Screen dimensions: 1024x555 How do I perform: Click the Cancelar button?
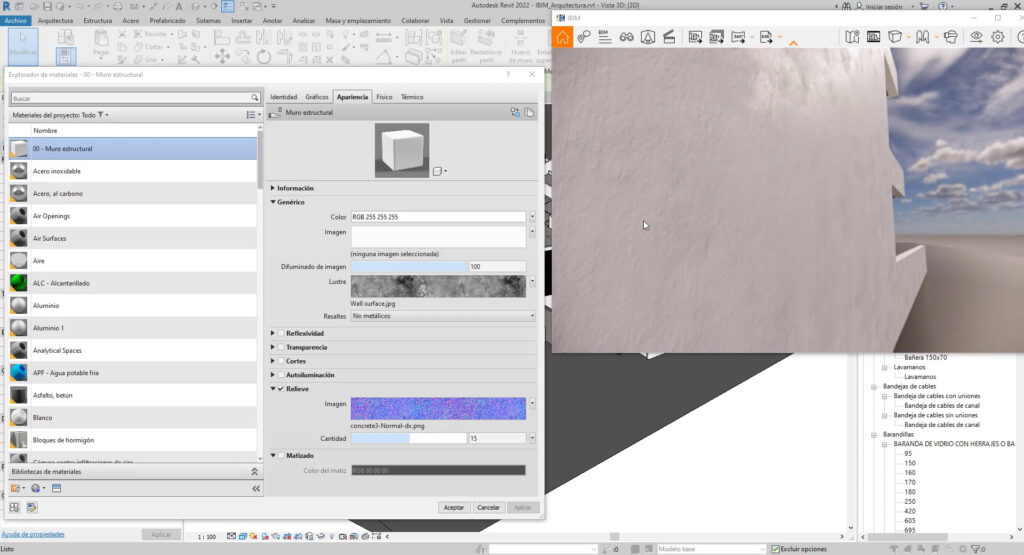(x=488, y=507)
